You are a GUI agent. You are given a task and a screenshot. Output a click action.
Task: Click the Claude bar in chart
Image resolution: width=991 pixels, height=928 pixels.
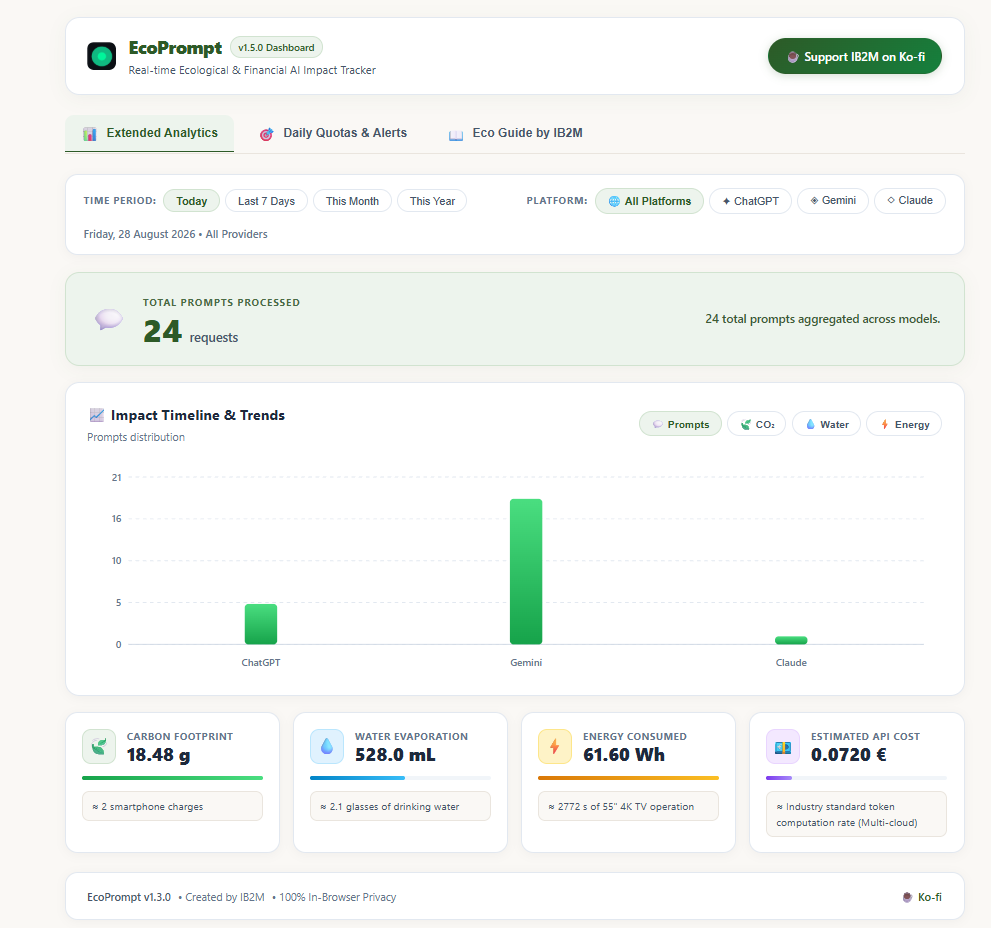click(791, 640)
